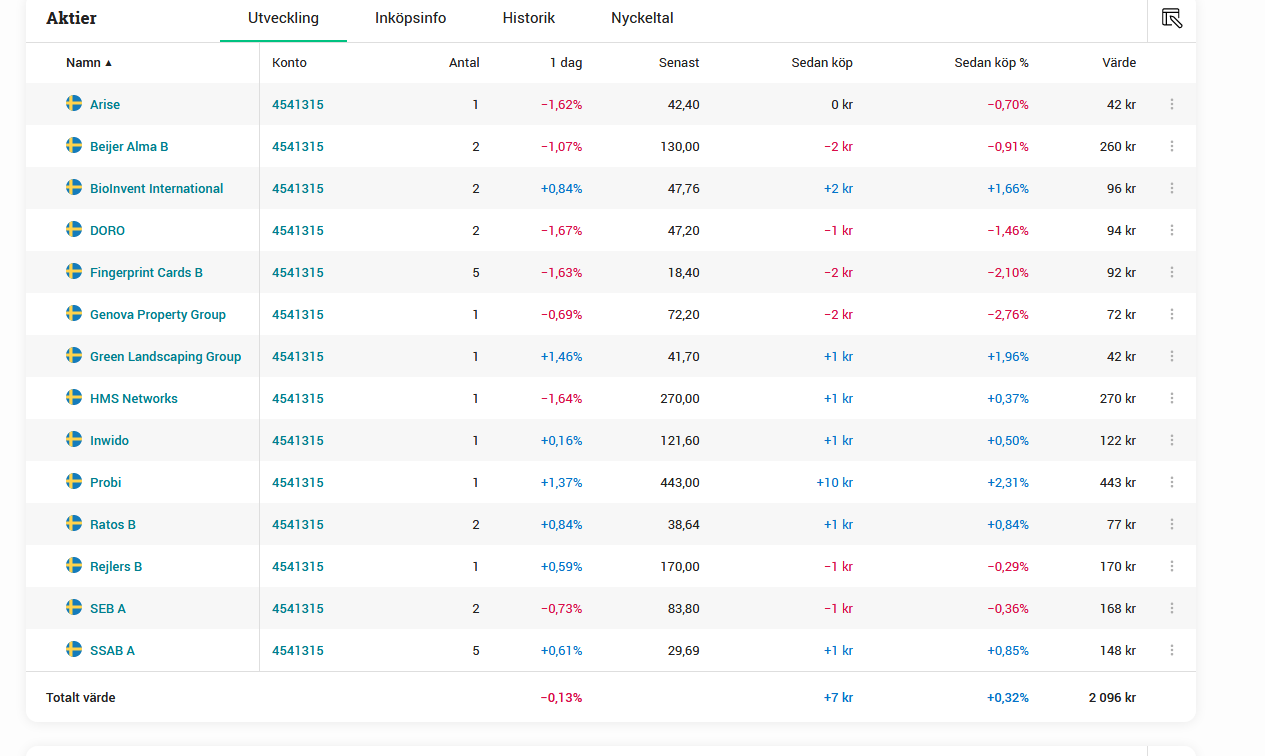
Task: Open kebab menu for Beijer Alma B
Action: click(1172, 146)
